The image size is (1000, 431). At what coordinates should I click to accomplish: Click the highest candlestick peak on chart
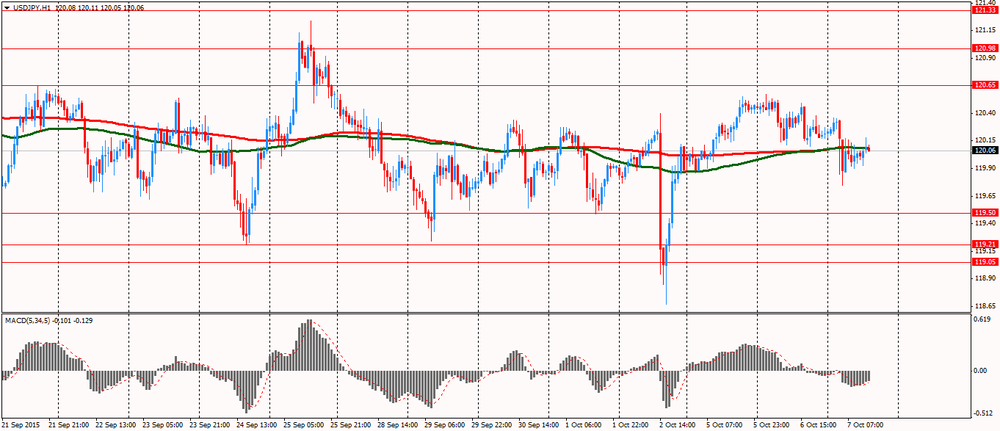tap(299, 36)
